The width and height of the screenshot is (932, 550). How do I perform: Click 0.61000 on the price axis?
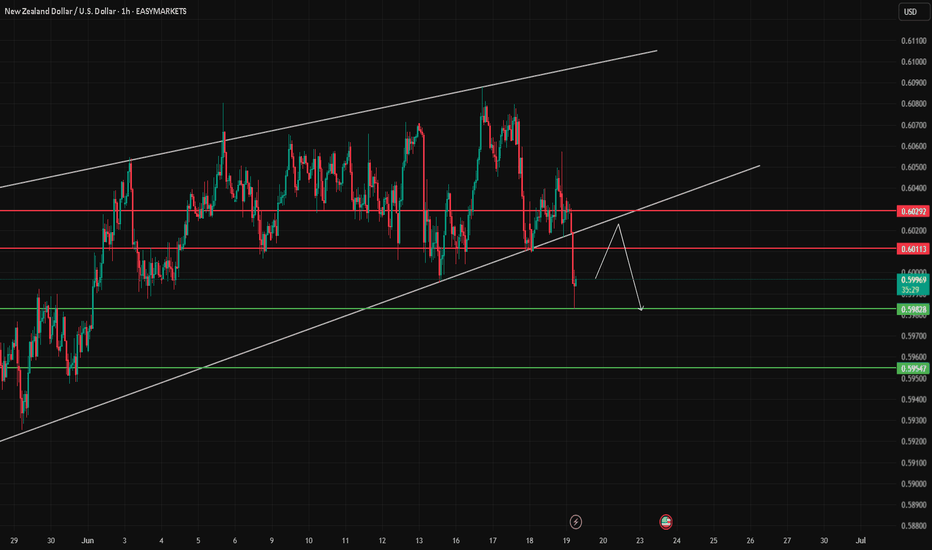(x=914, y=62)
